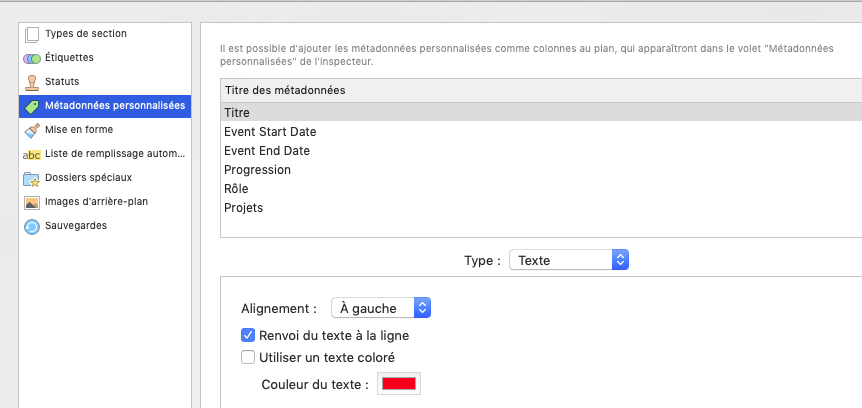Click the red Couleur du texte swatch
The height and width of the screenshot is (408, 862).
tap(399, 384)
